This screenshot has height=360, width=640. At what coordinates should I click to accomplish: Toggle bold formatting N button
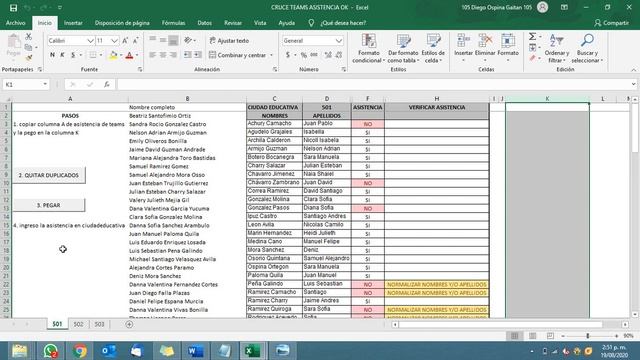tap(52, 55)
